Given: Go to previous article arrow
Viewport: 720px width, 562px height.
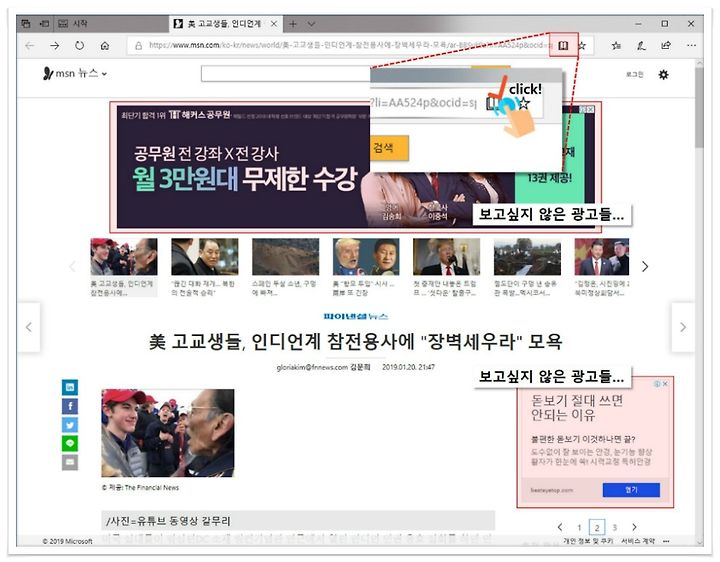Looking at the screenshot, I should 28,327.
